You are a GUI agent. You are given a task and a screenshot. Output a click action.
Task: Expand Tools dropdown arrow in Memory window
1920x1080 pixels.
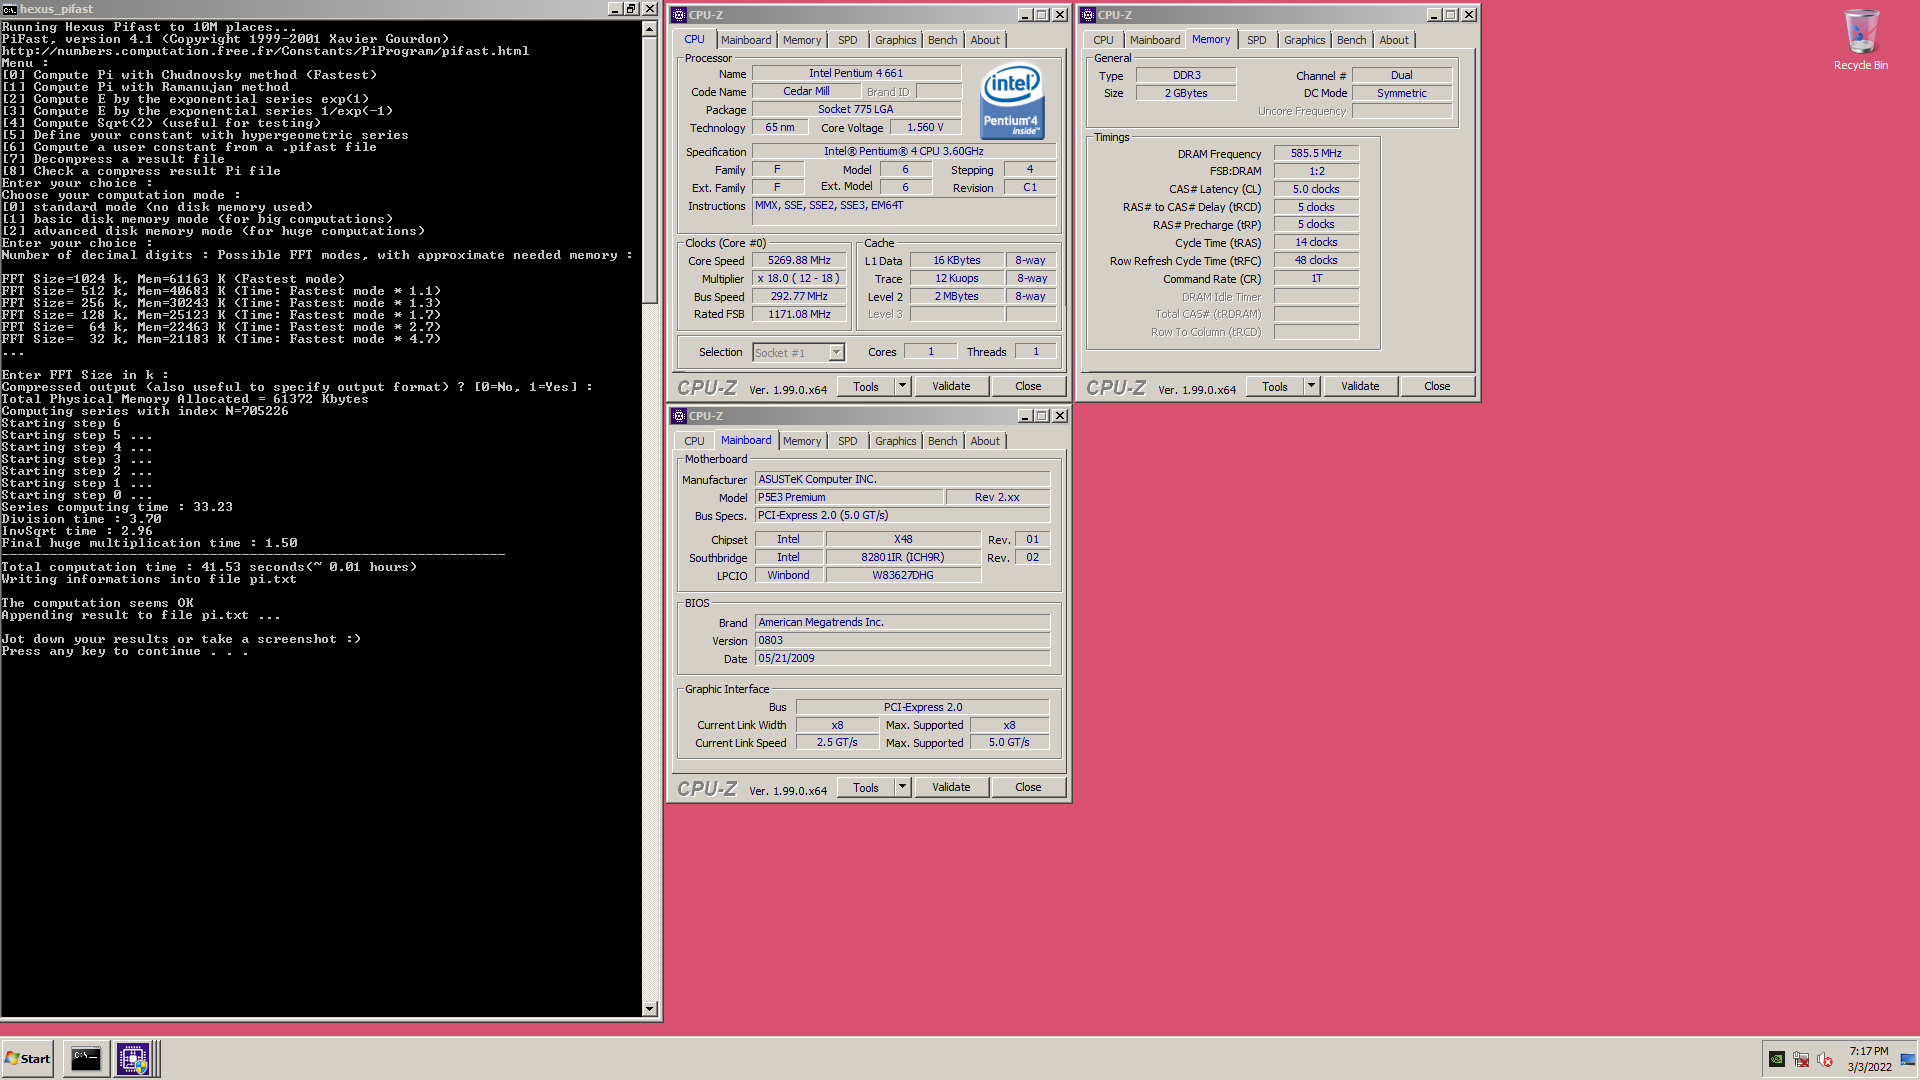click(1311, 386)
